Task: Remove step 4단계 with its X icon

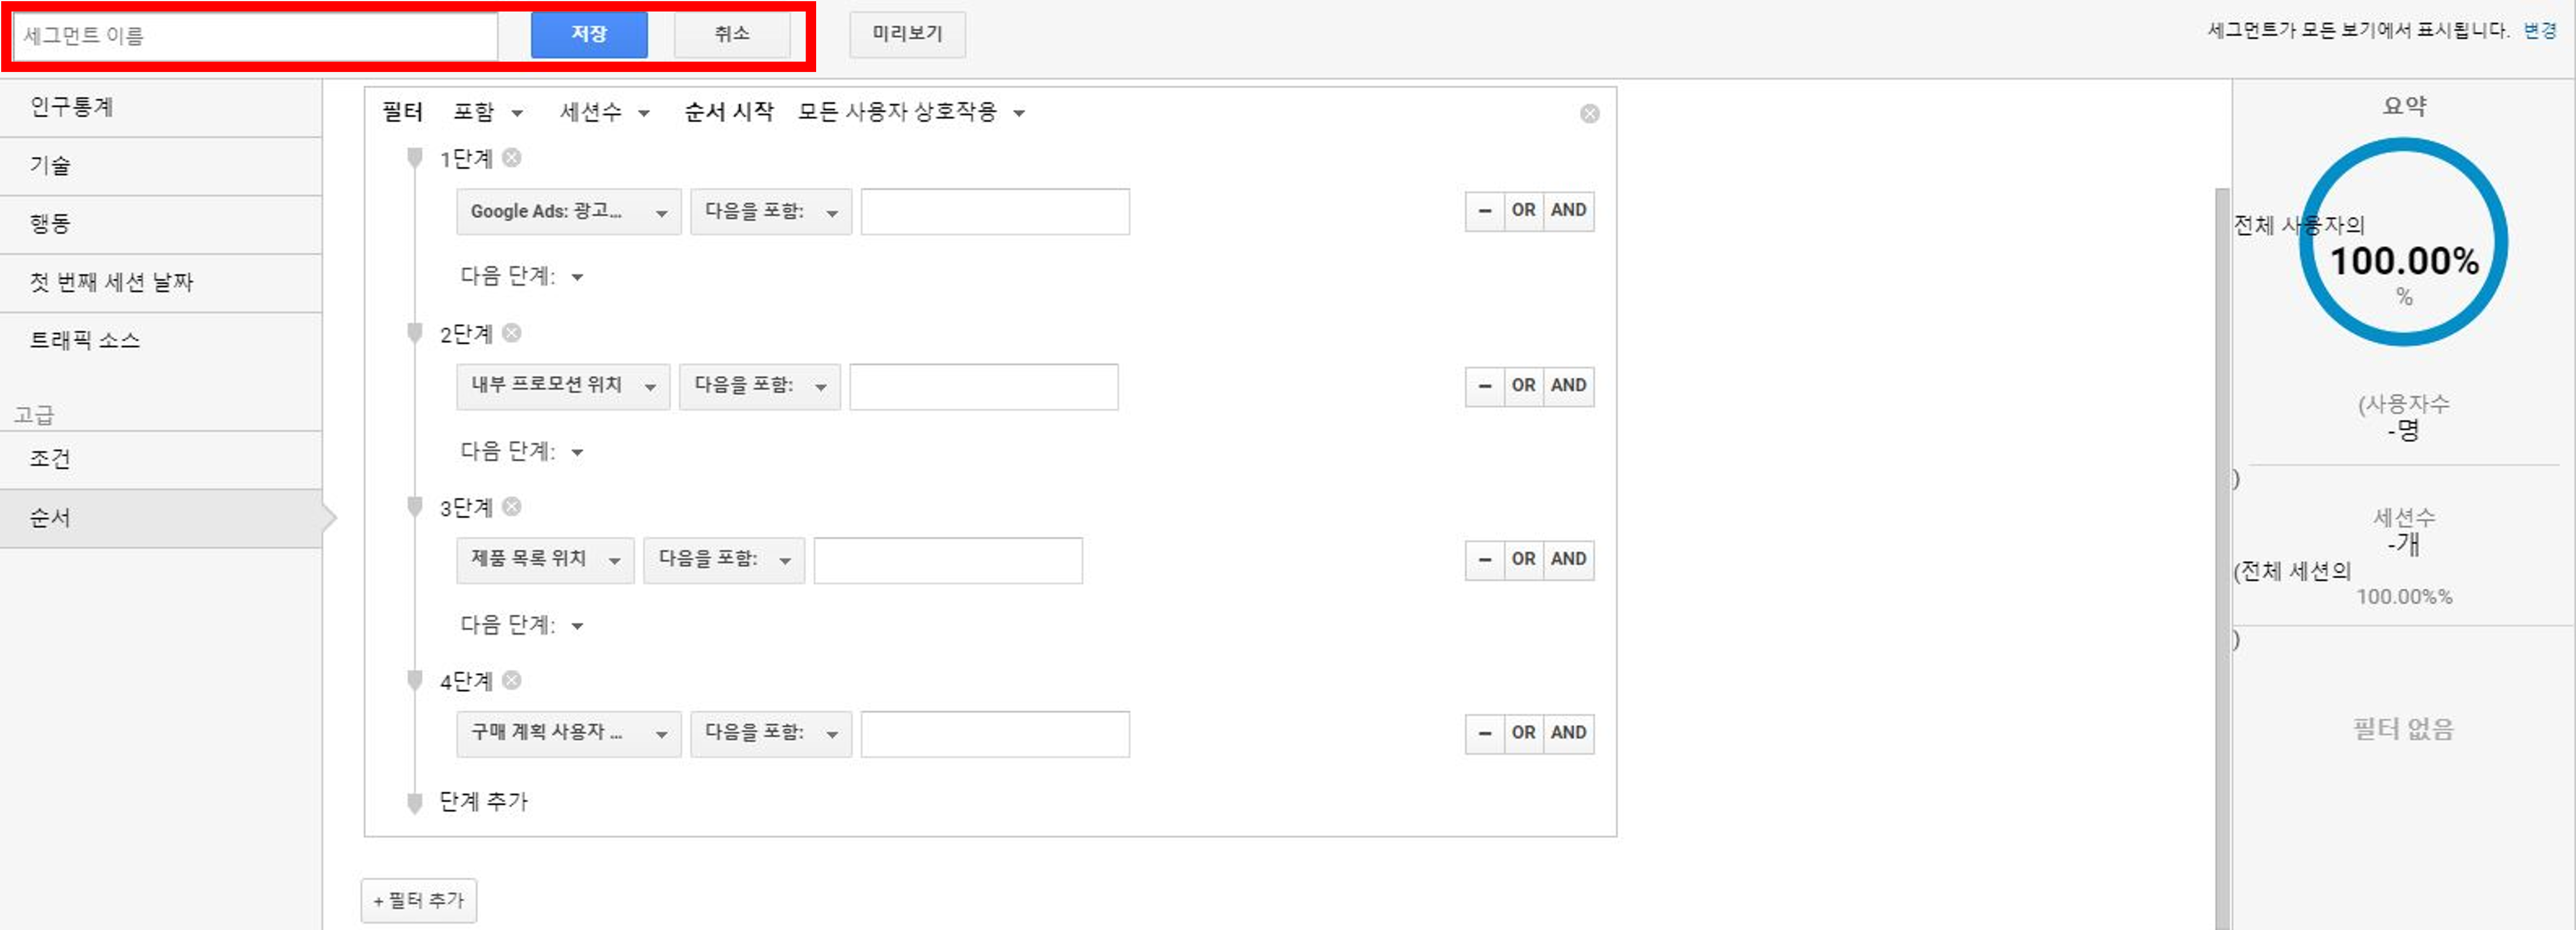Action: [x=511, y=681]
